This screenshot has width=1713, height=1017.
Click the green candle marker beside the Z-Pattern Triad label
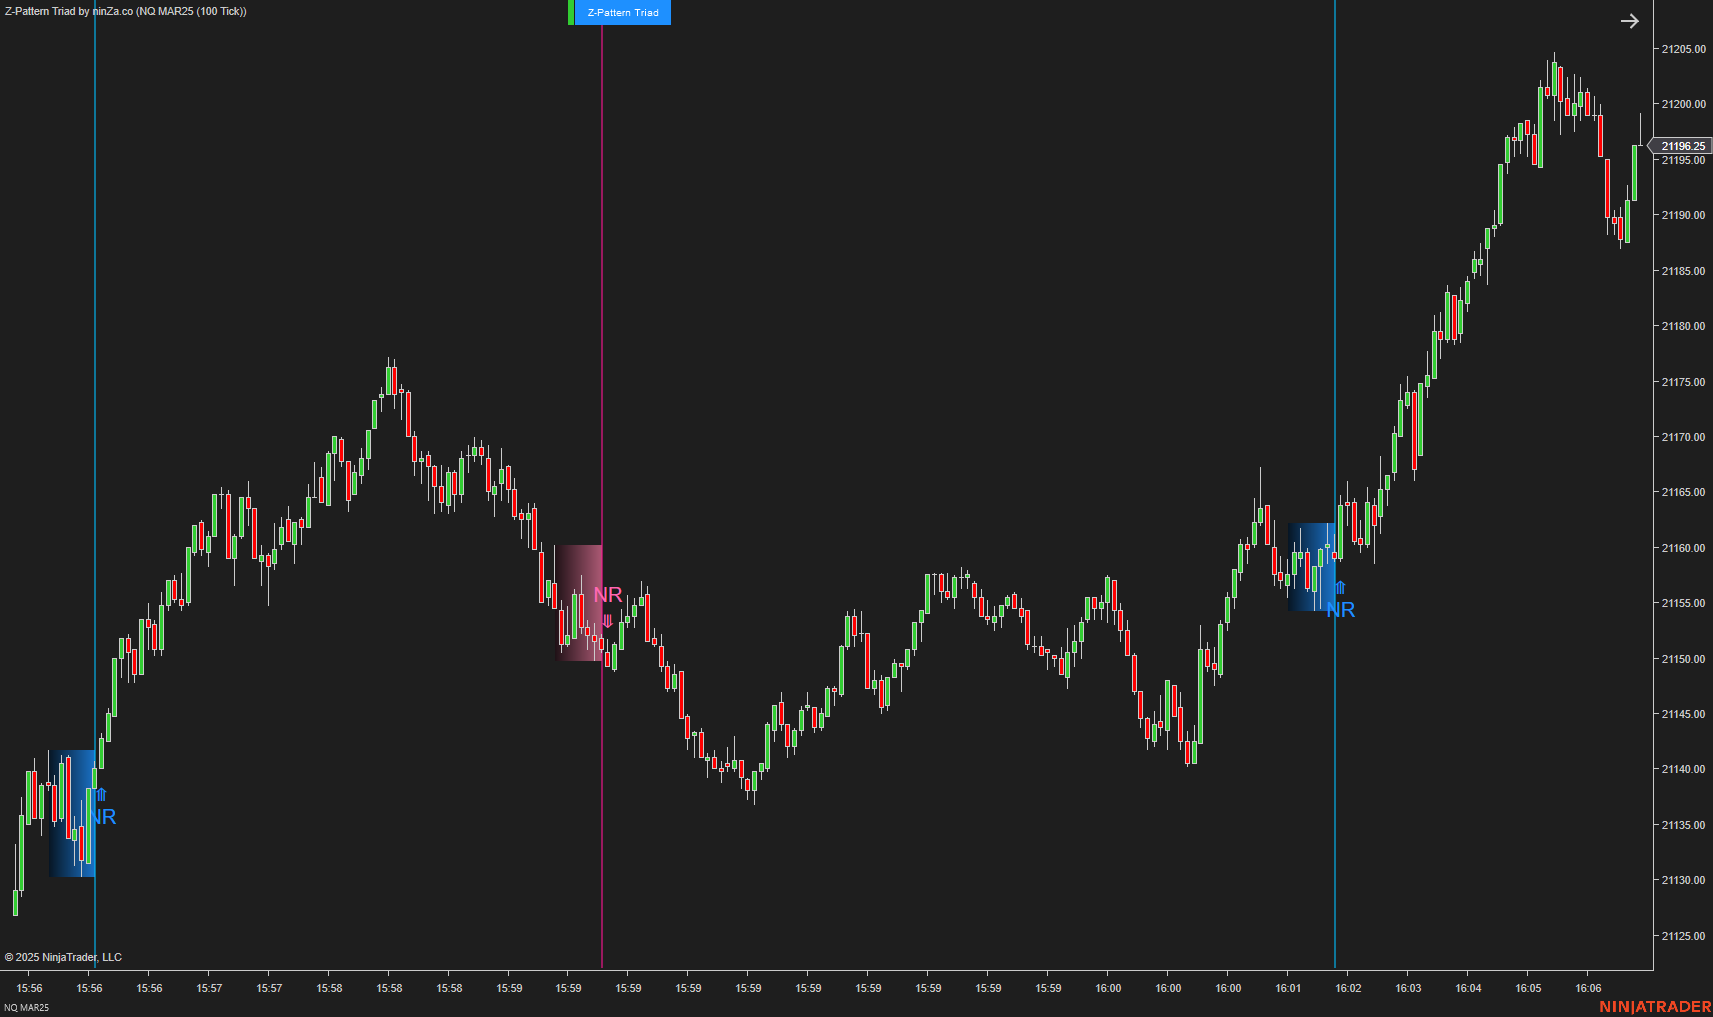coord(571,12)
